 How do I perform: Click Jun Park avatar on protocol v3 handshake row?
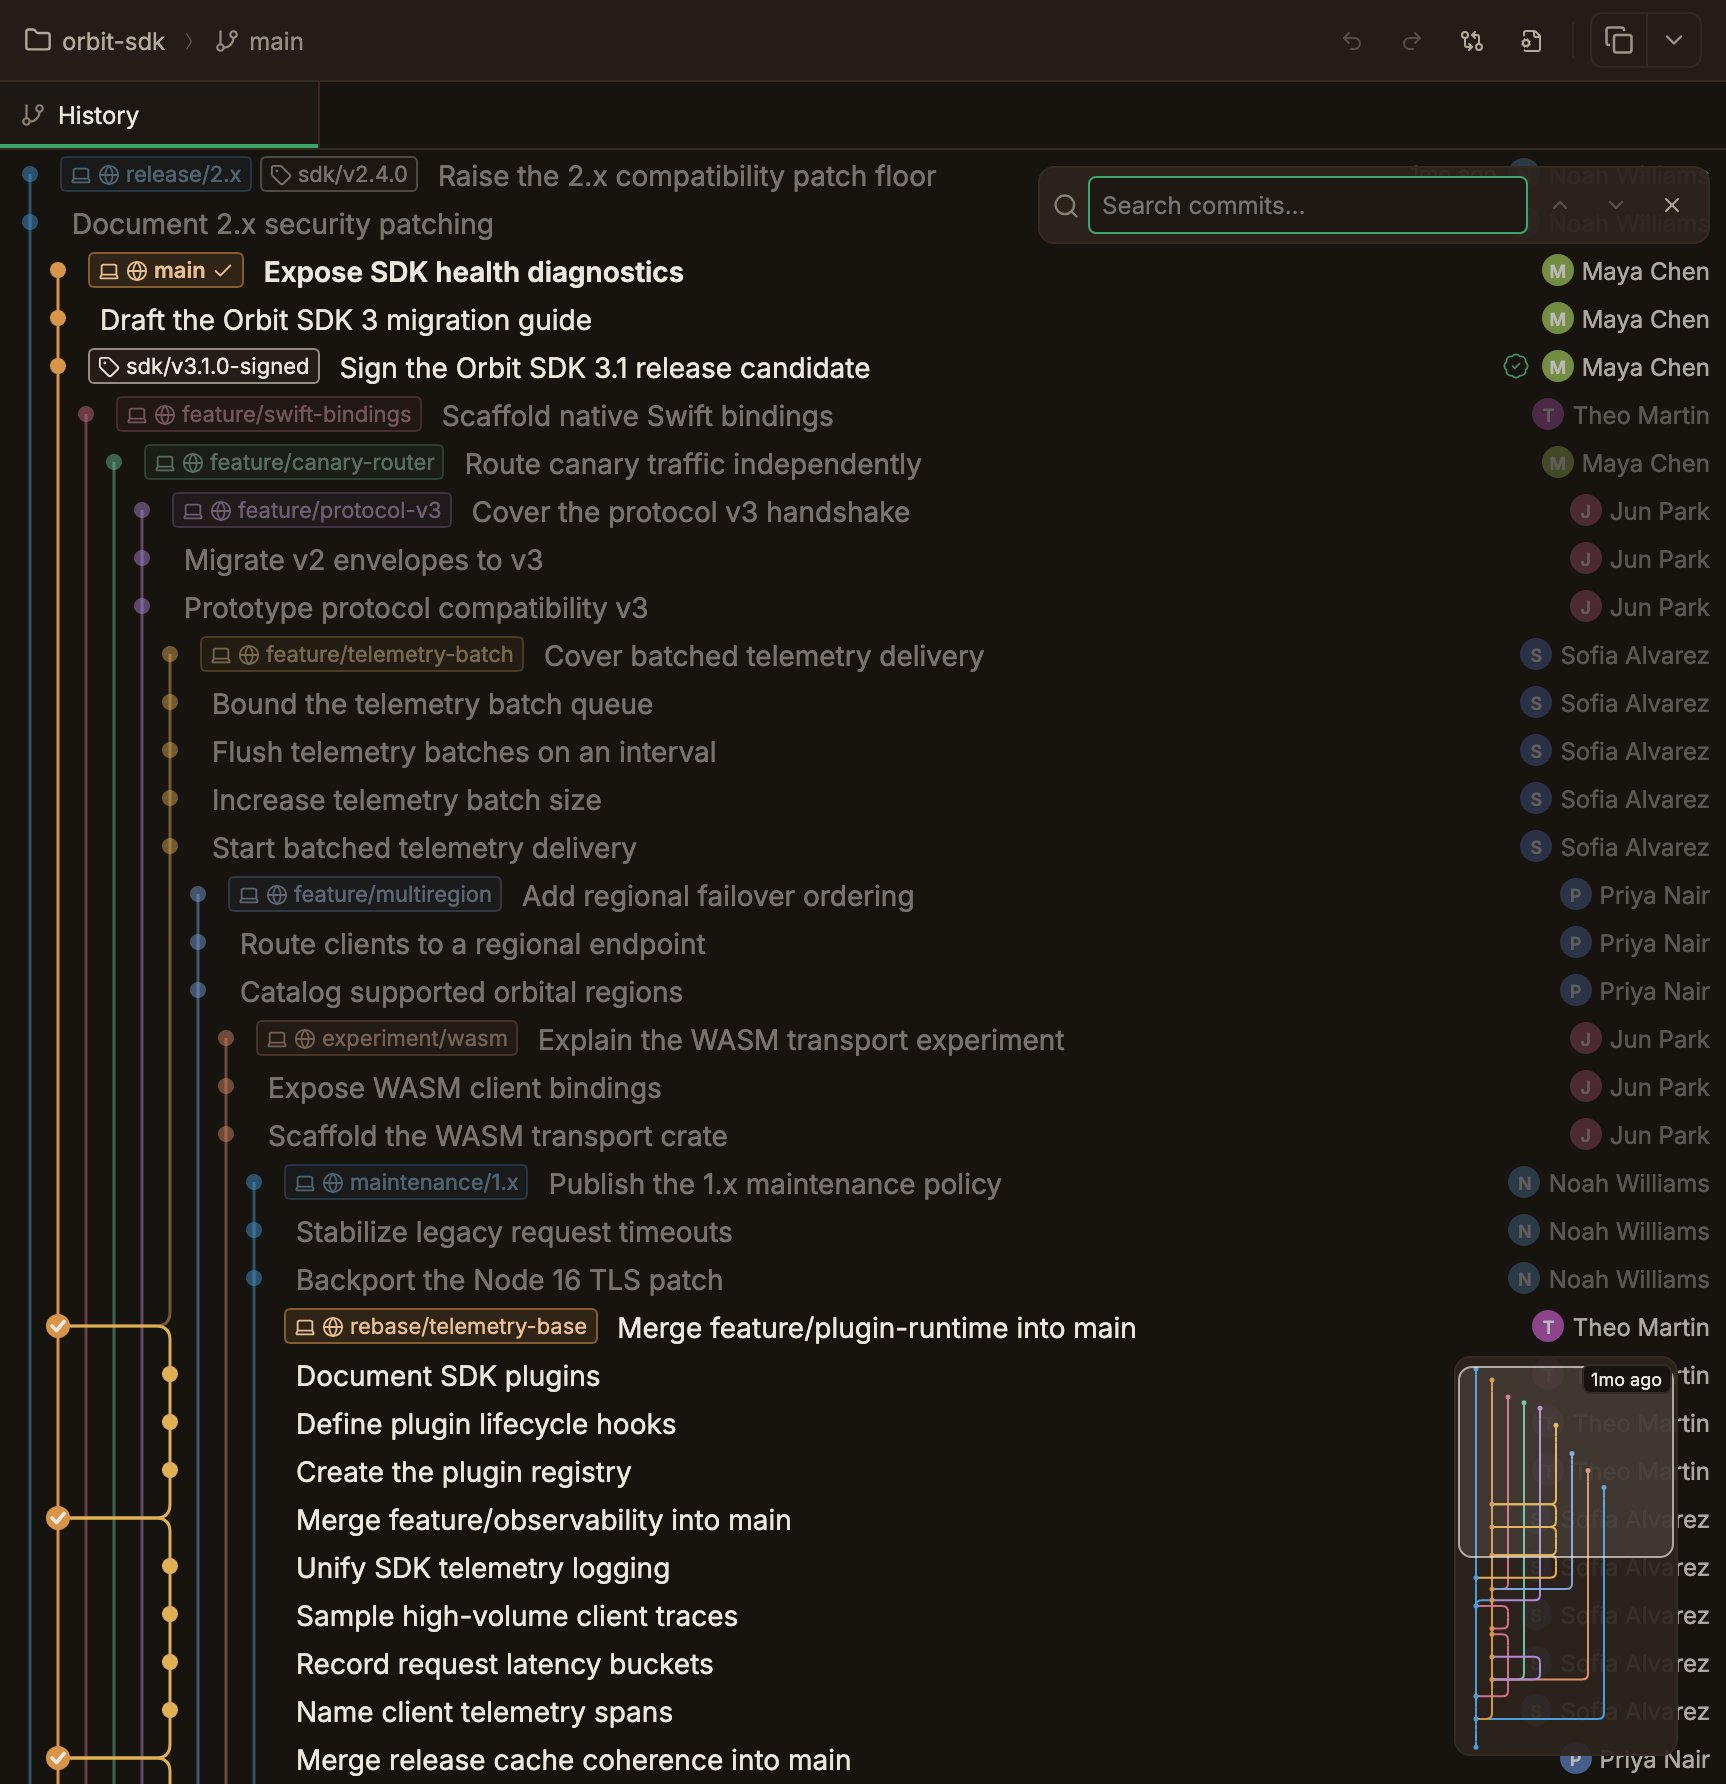[1585, 511]
